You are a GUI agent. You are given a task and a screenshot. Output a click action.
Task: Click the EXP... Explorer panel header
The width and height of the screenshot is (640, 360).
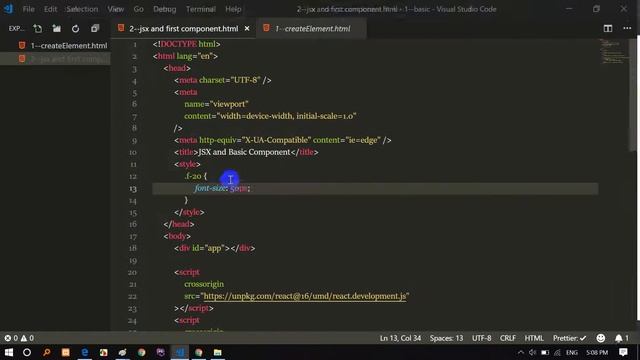tap(16, 29)
